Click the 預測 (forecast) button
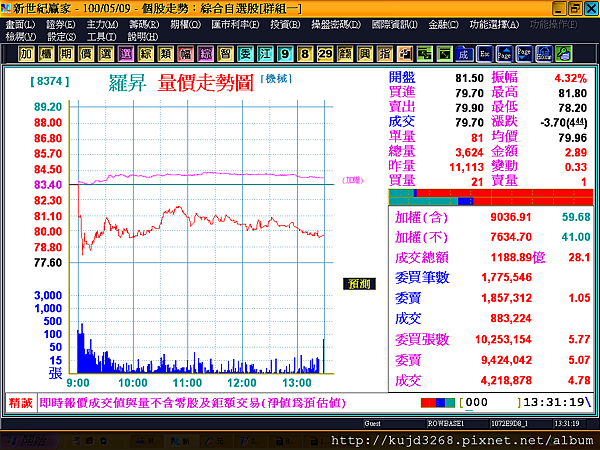The height and width of the screenshot is (450, 600). click(359, 284)
